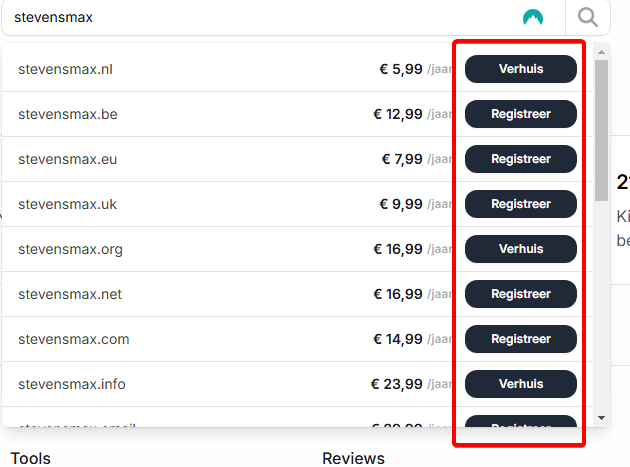
Task: Click Verhuis beside stevensmax.info
Action: pos(521,384)
